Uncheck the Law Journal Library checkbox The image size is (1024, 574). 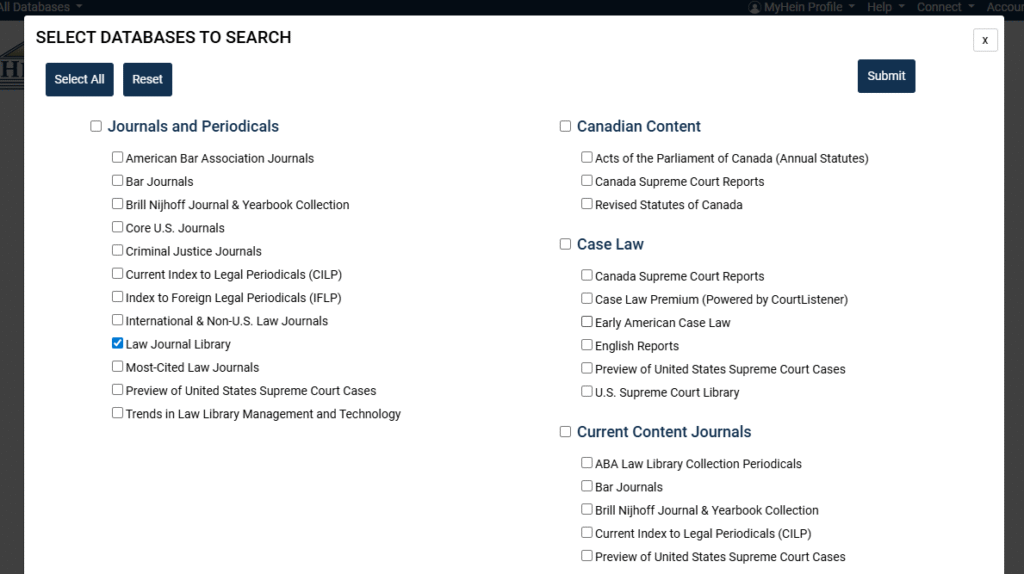(x=118, y=344)
